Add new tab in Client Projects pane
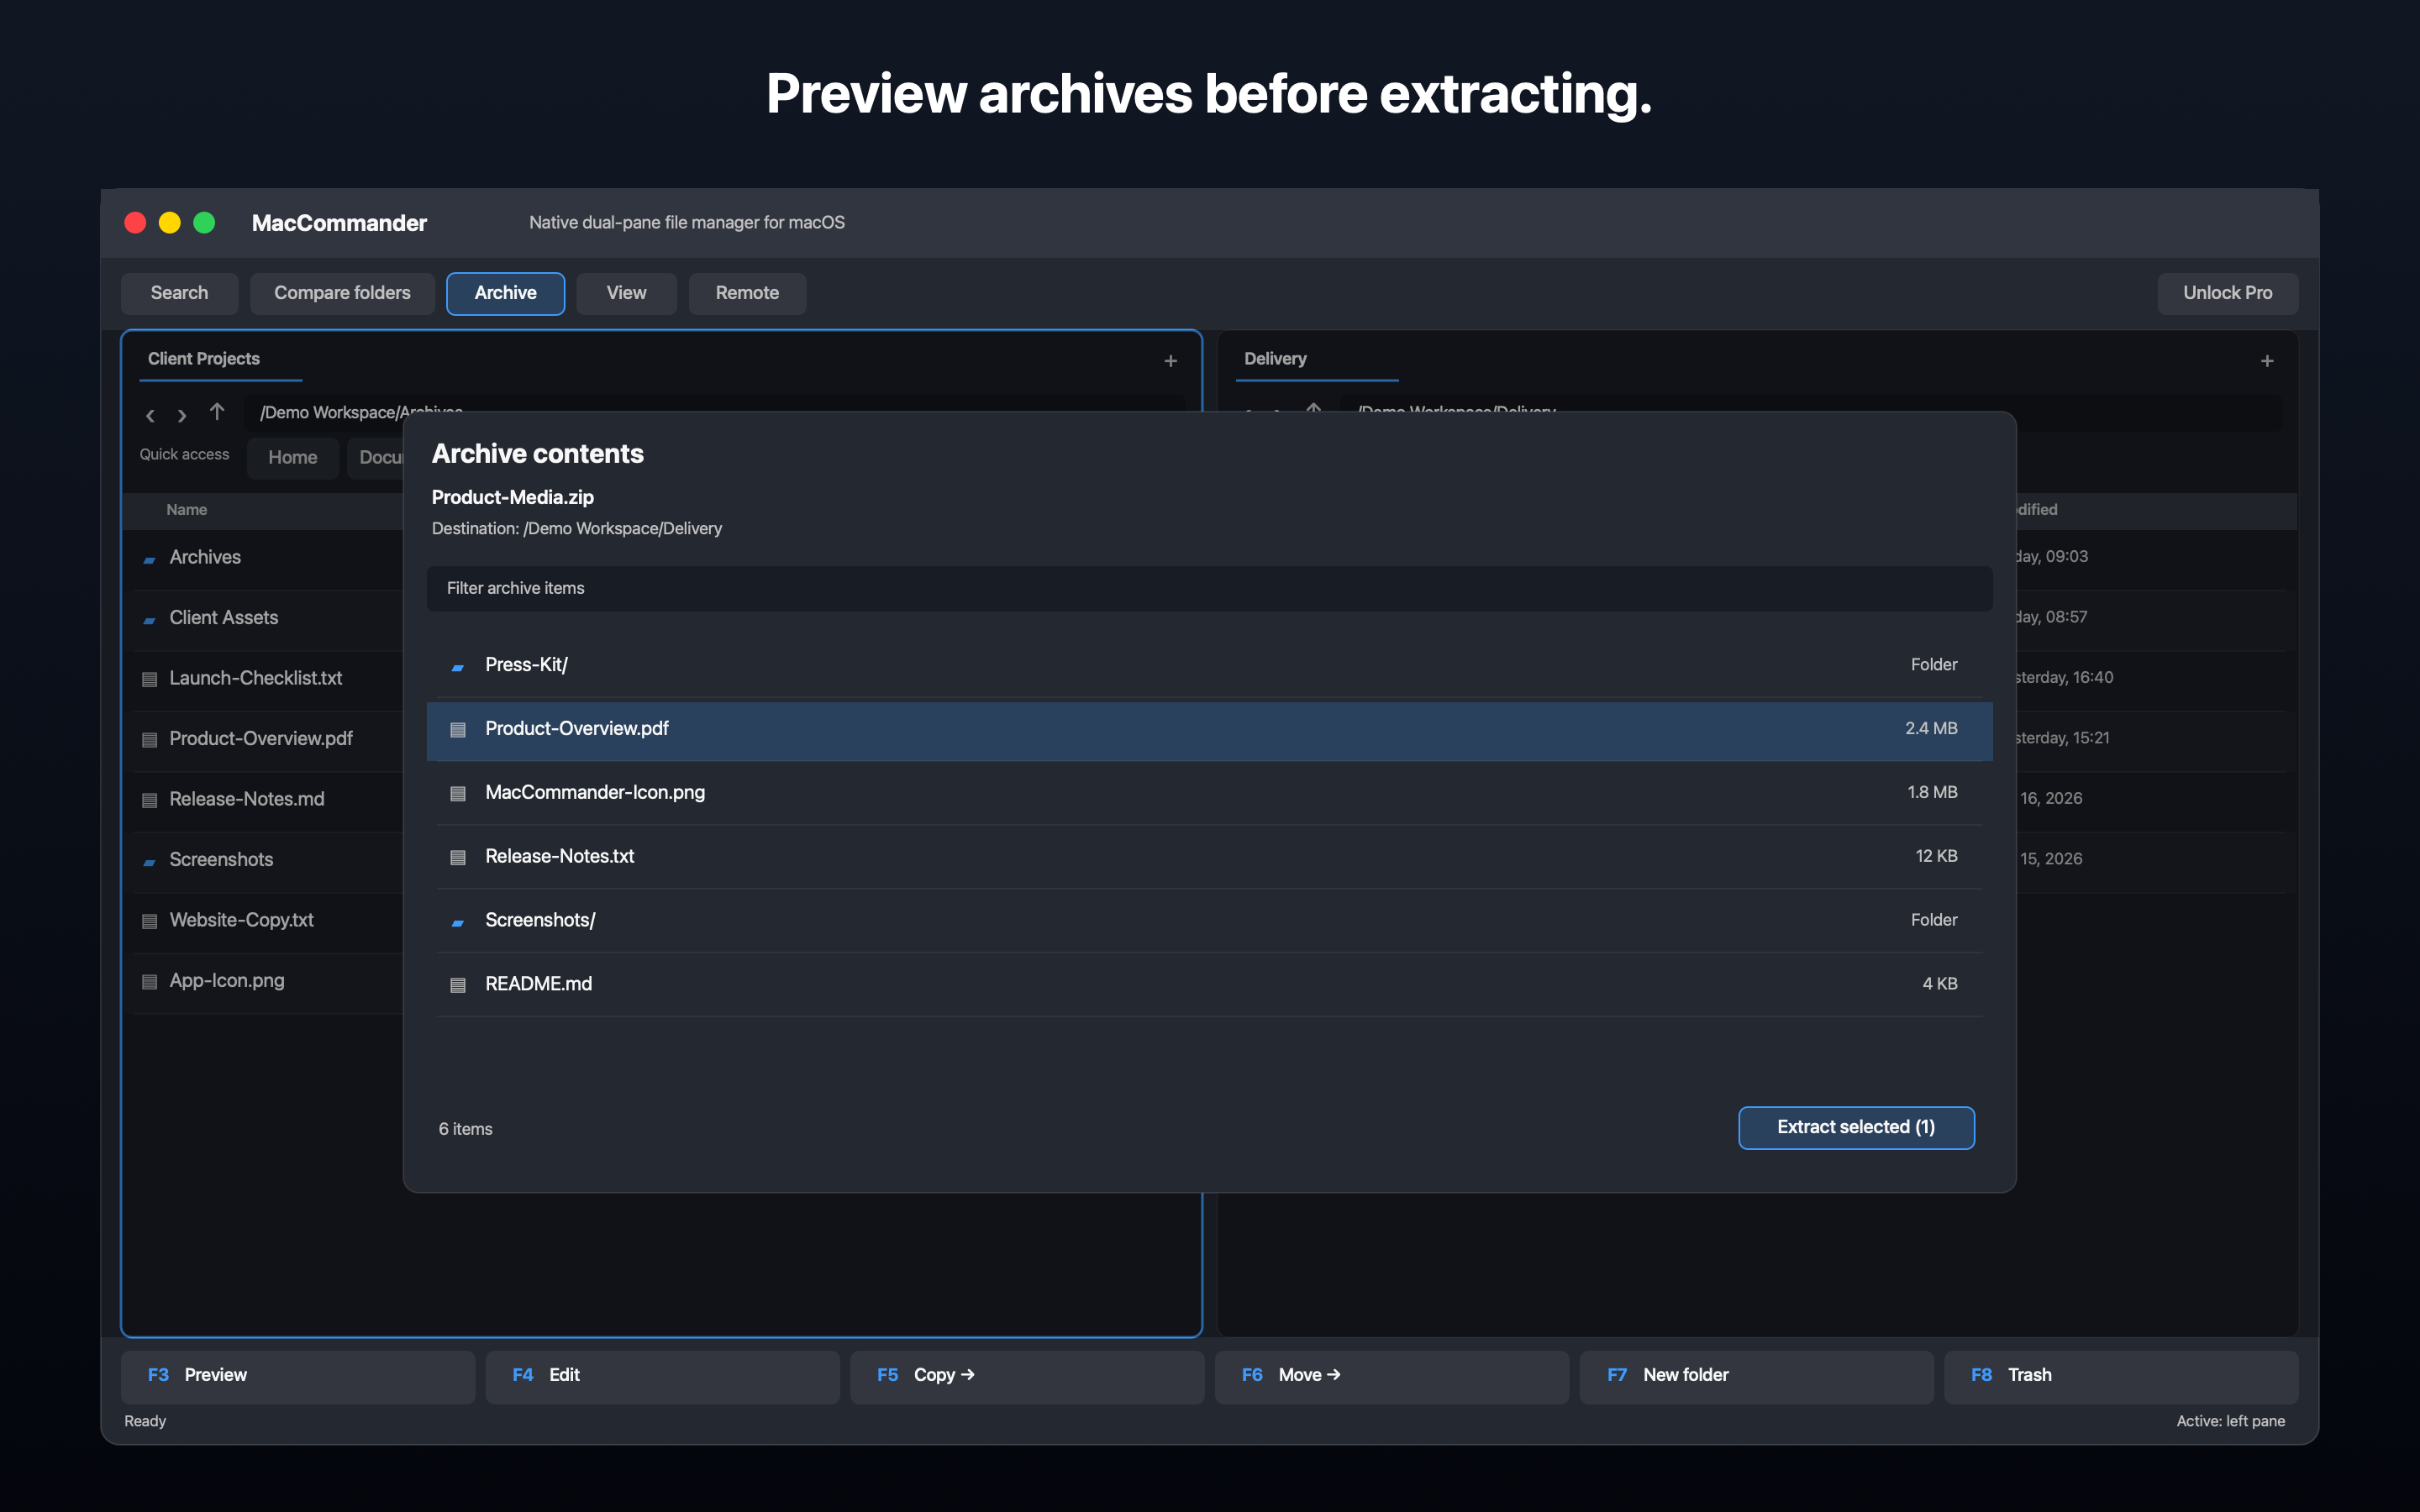This screenshot has height=1512, width=2420. tap(1170, 361)
